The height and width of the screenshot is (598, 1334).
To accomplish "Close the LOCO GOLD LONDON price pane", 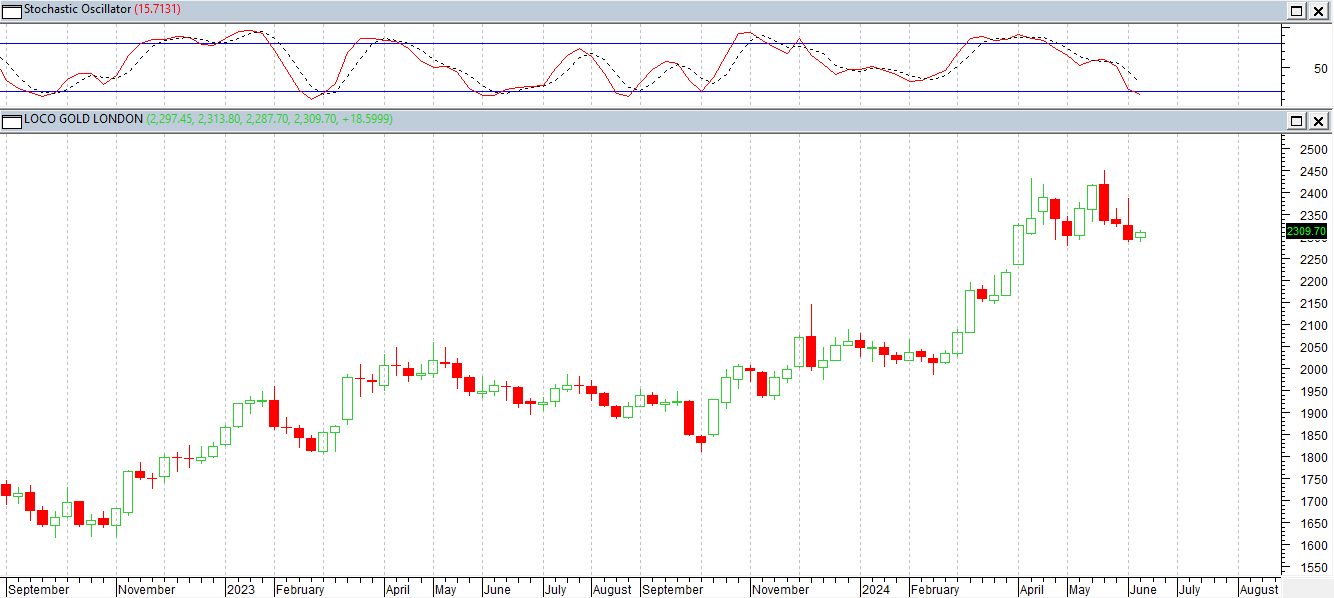I will pyautogui.click(x=1319, y=121).
